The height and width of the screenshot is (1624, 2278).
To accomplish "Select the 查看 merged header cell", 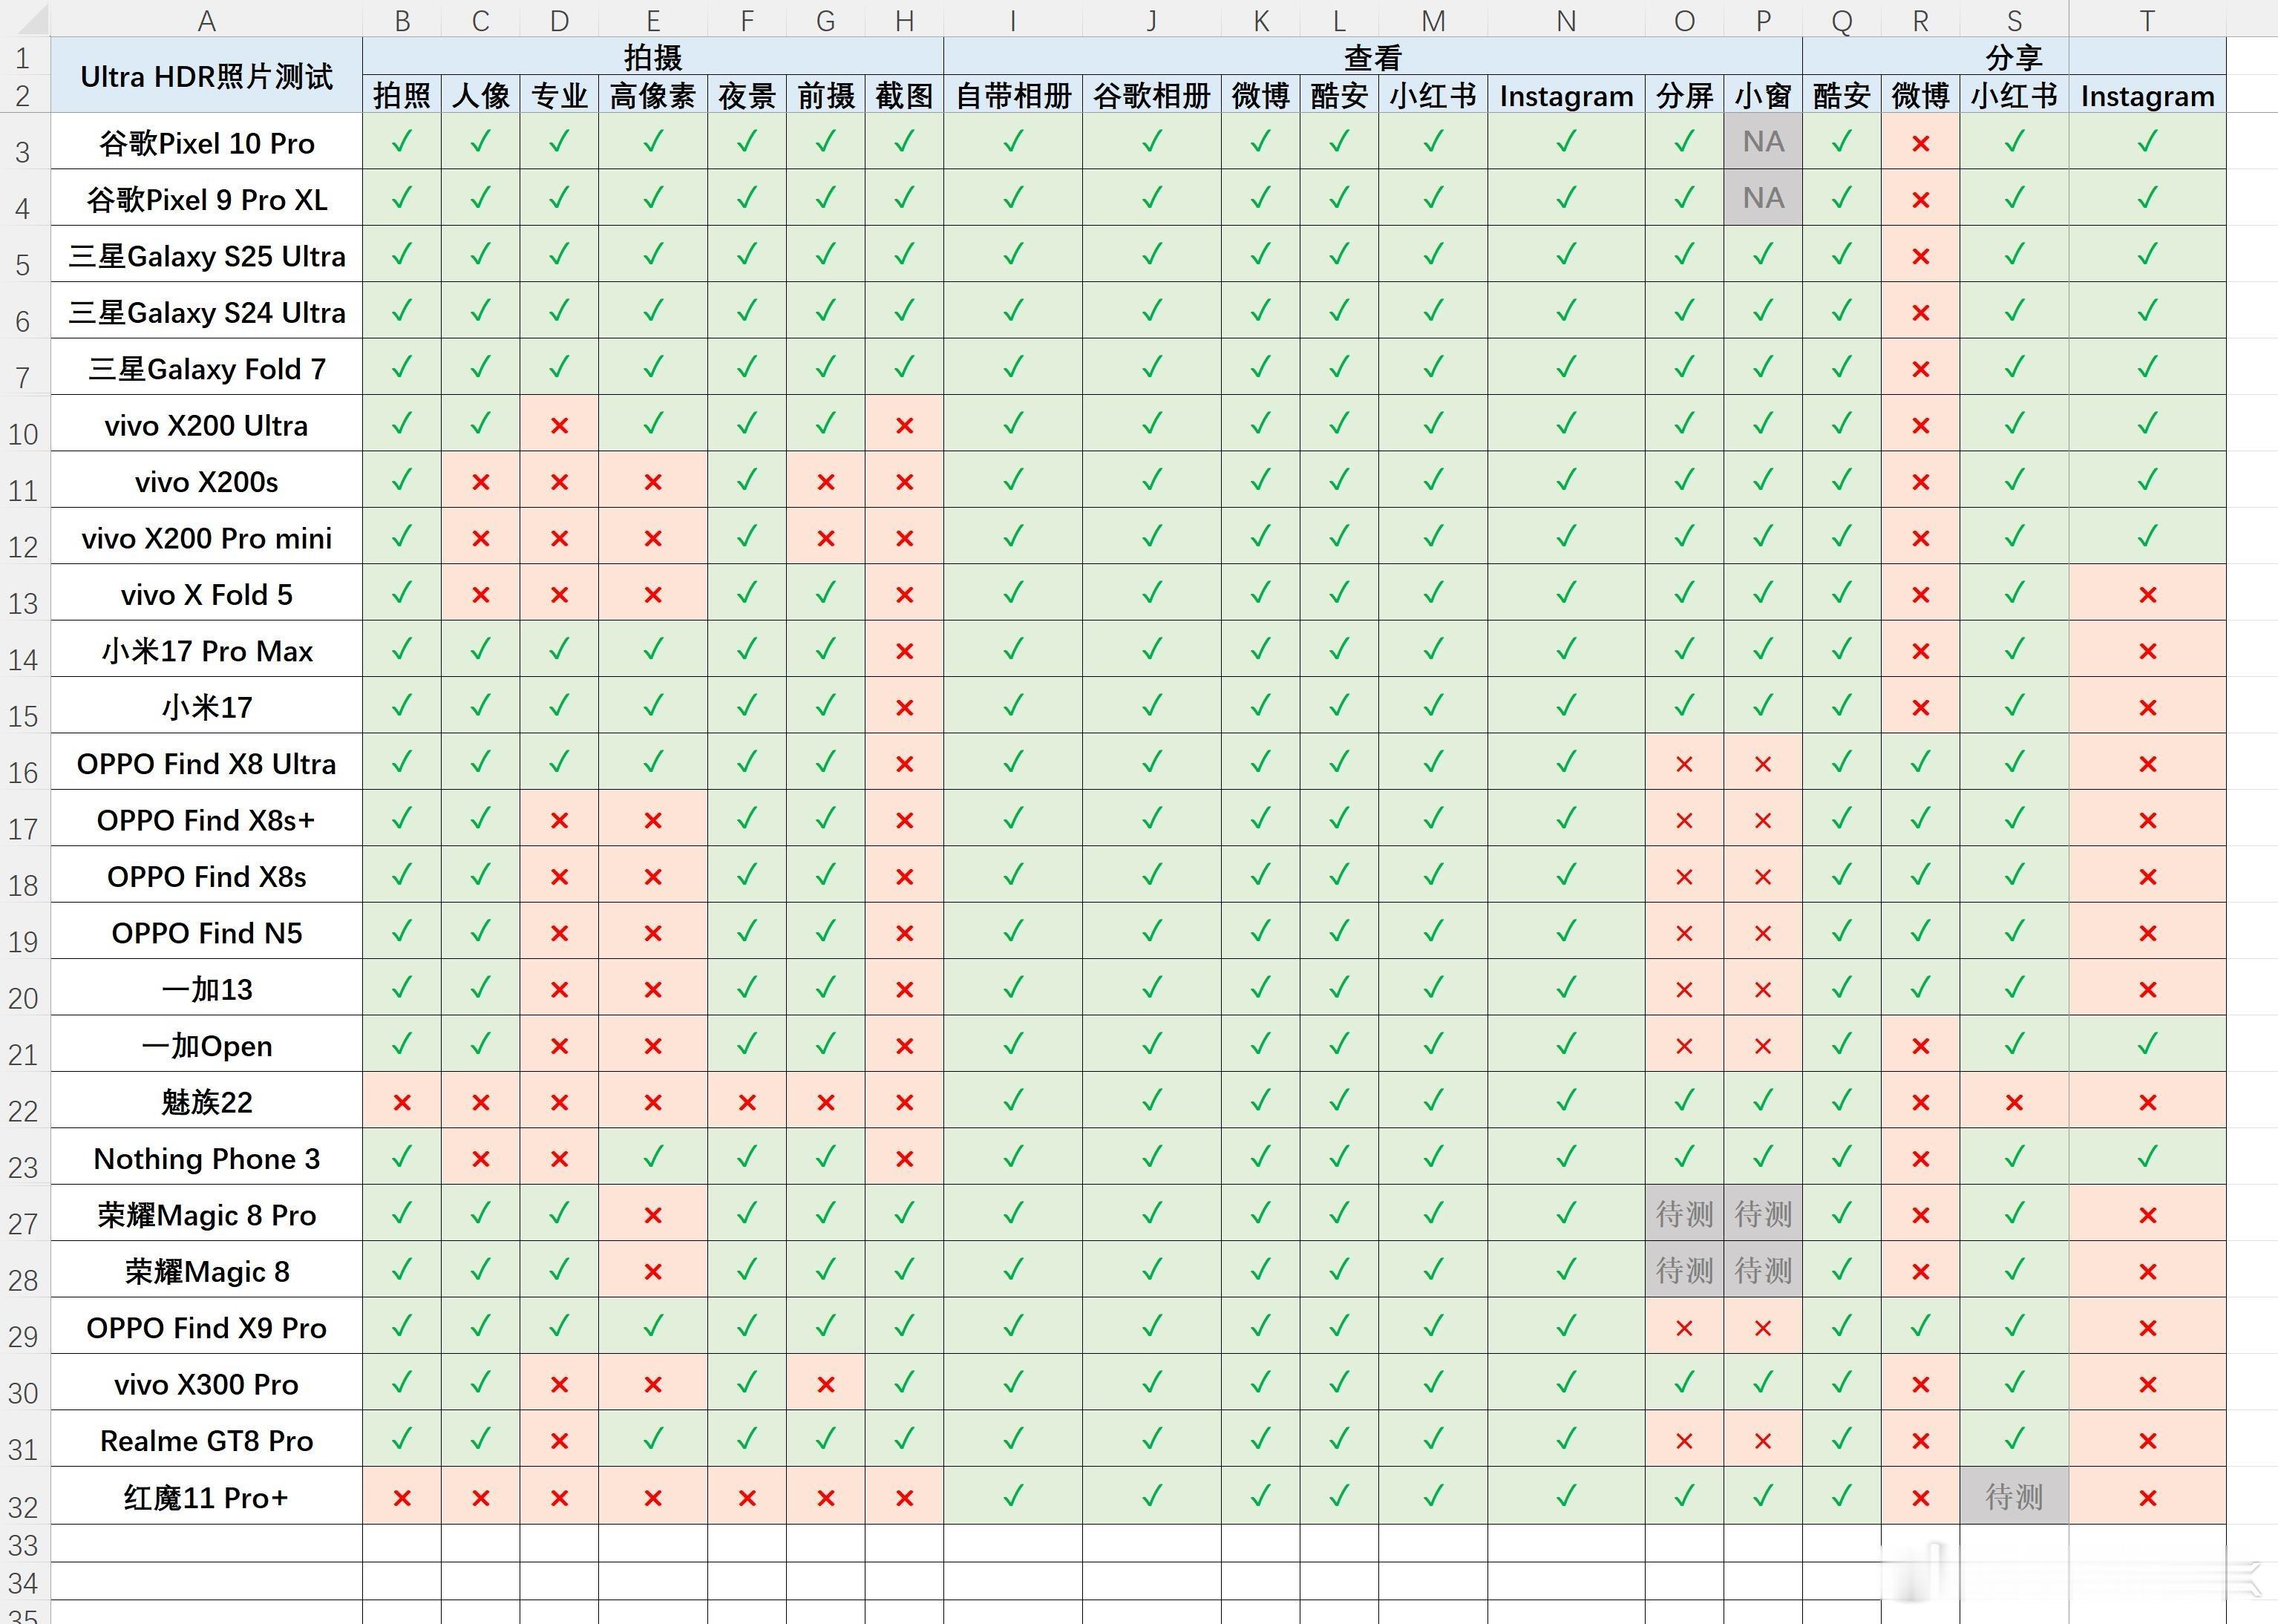I will pos(1372,57).
